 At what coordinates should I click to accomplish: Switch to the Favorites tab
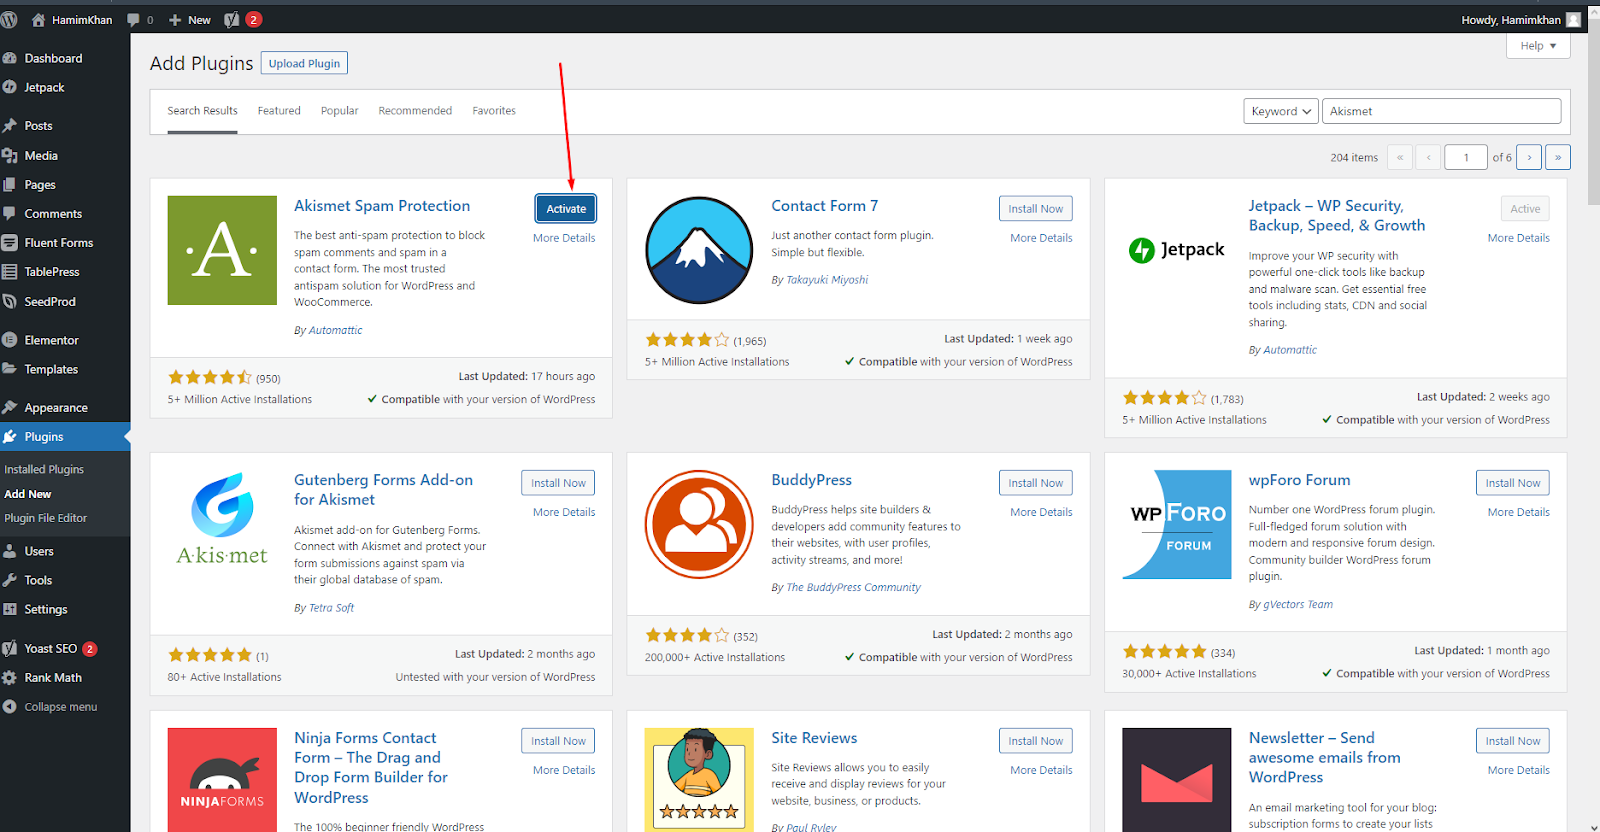[x=494, y=111]
